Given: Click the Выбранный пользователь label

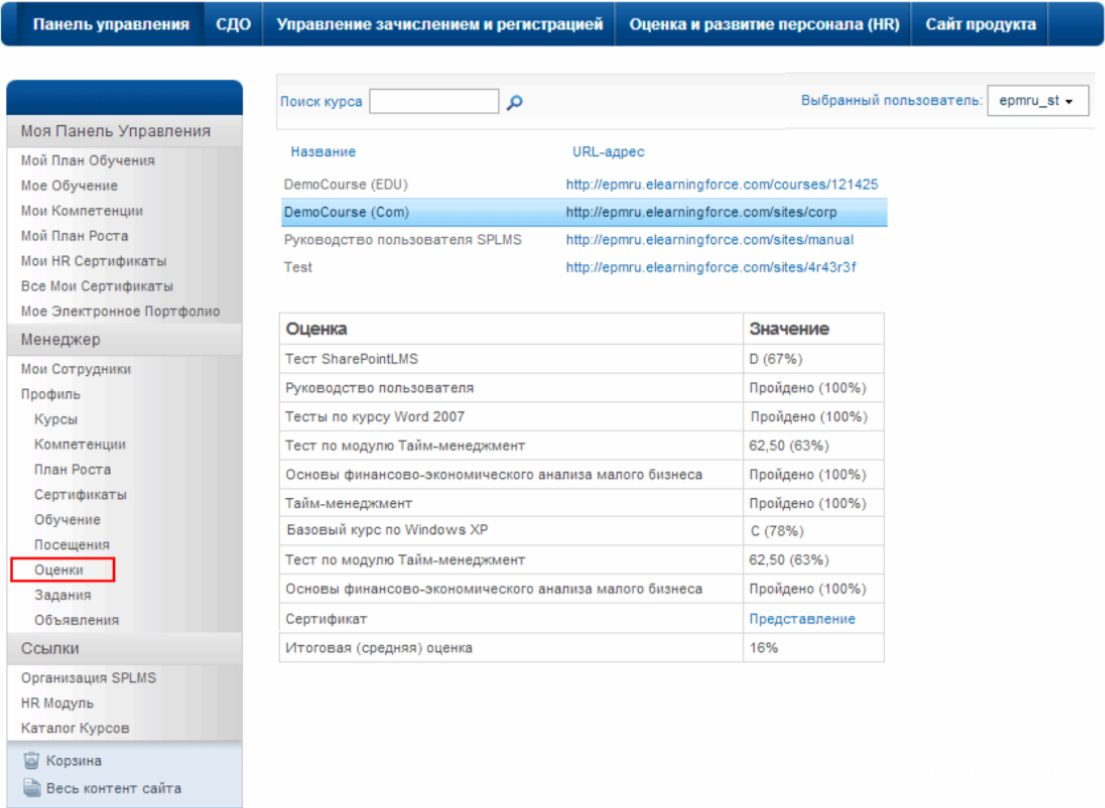Looking at the screenshot, I should (x=891, y=101).
